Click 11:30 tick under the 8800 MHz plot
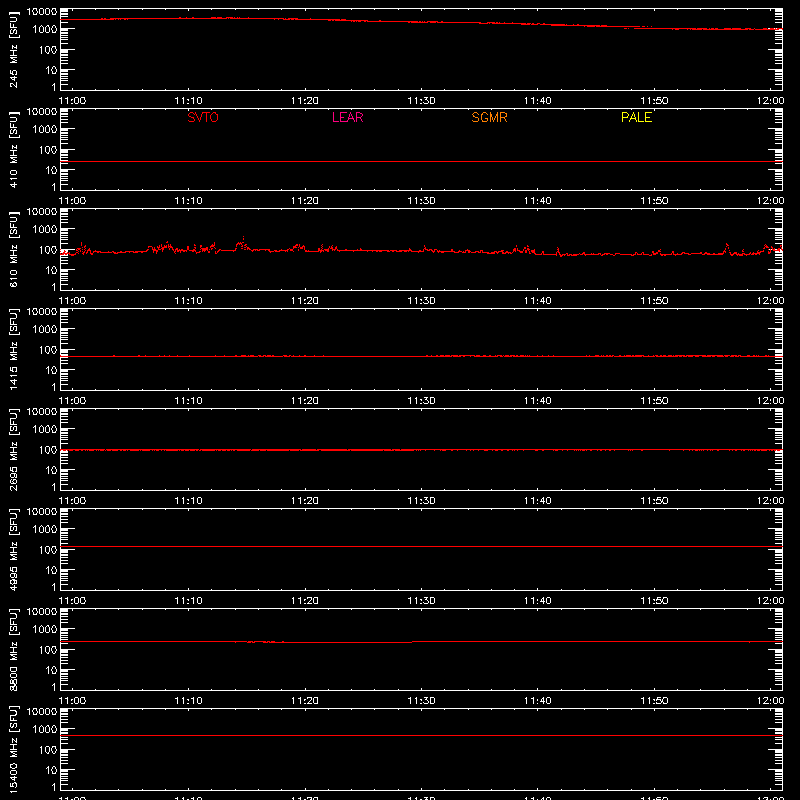Screen dimensions: 800x800 [x=421, y=701]
